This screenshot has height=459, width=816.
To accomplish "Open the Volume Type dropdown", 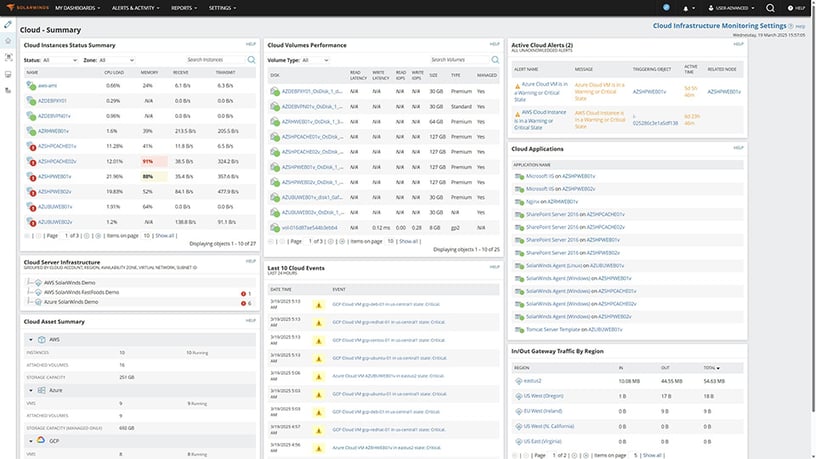I will coord(316,60).
